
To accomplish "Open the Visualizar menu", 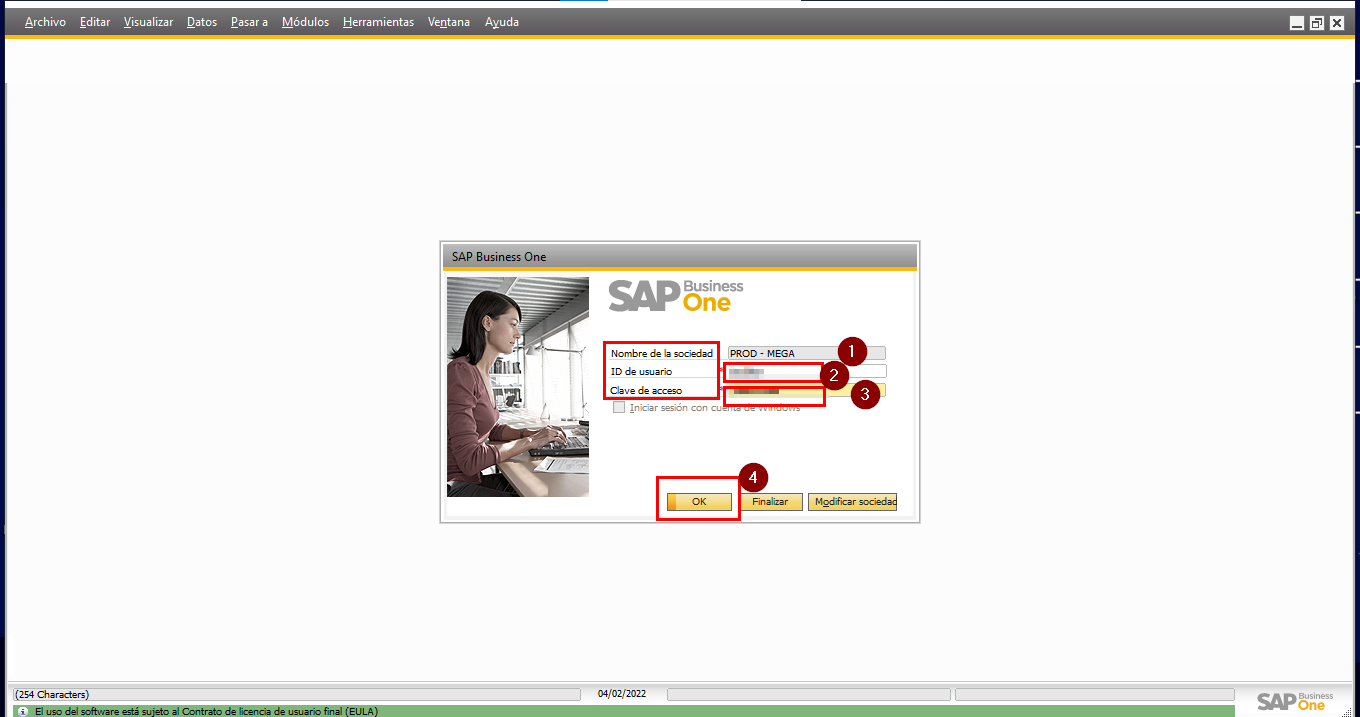I will (x=148, y=22).
